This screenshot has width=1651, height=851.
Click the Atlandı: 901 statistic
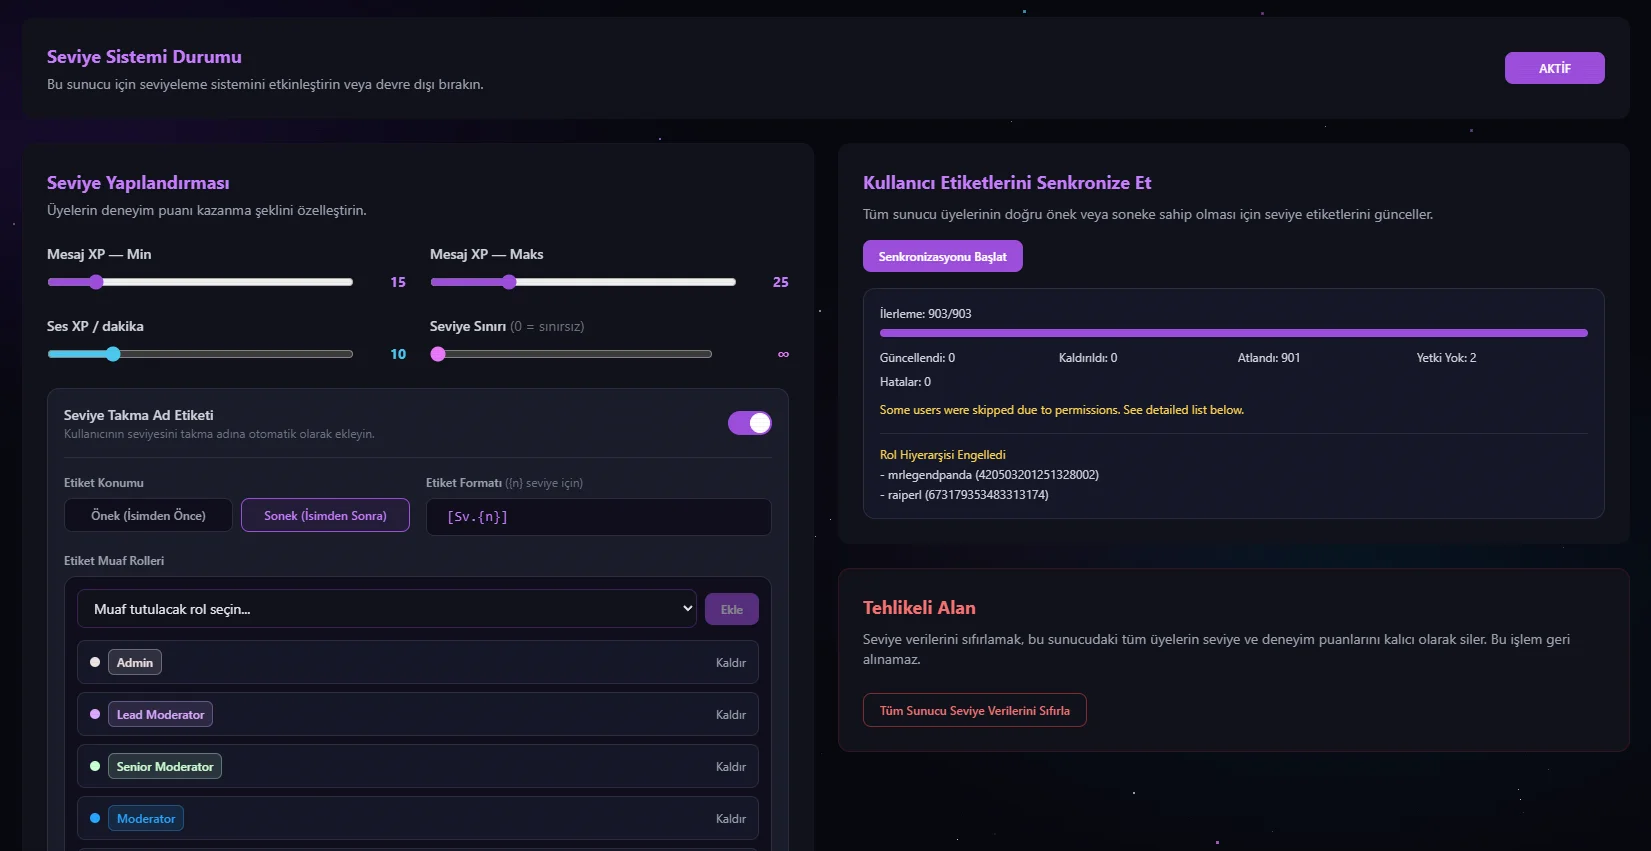point(1269,358)
